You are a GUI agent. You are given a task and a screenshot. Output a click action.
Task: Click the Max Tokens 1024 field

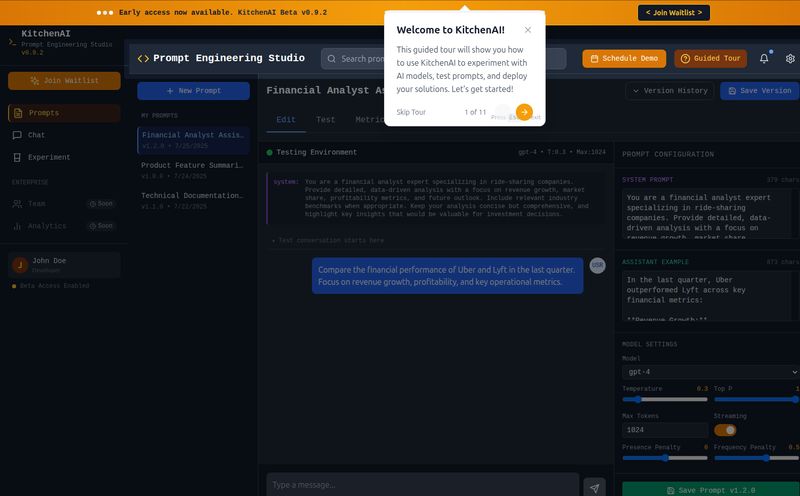coord(665,430)
